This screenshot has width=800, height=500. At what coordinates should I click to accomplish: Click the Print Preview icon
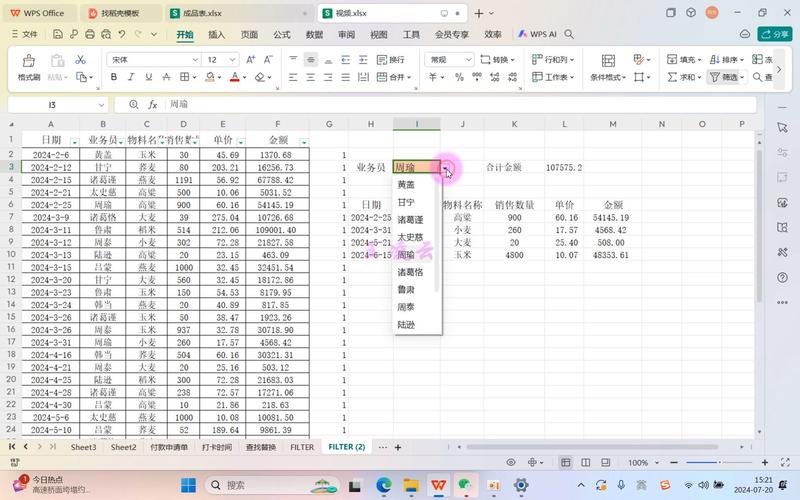point(106,34)
